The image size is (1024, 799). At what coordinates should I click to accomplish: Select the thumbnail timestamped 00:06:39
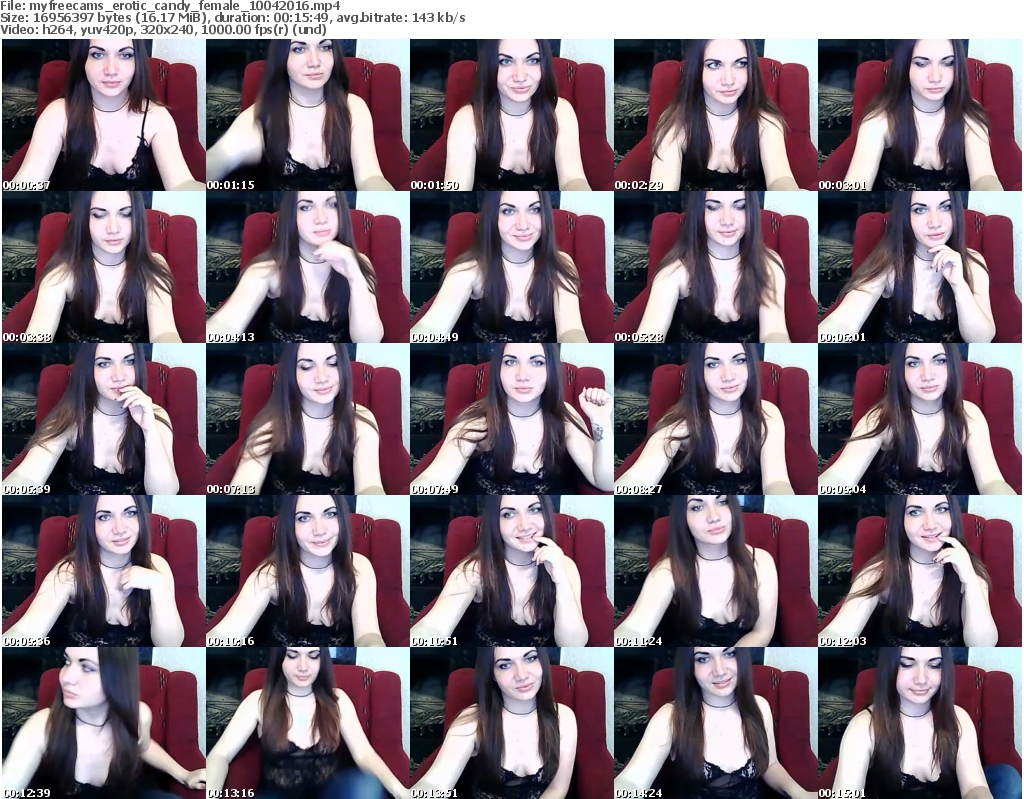104,419
